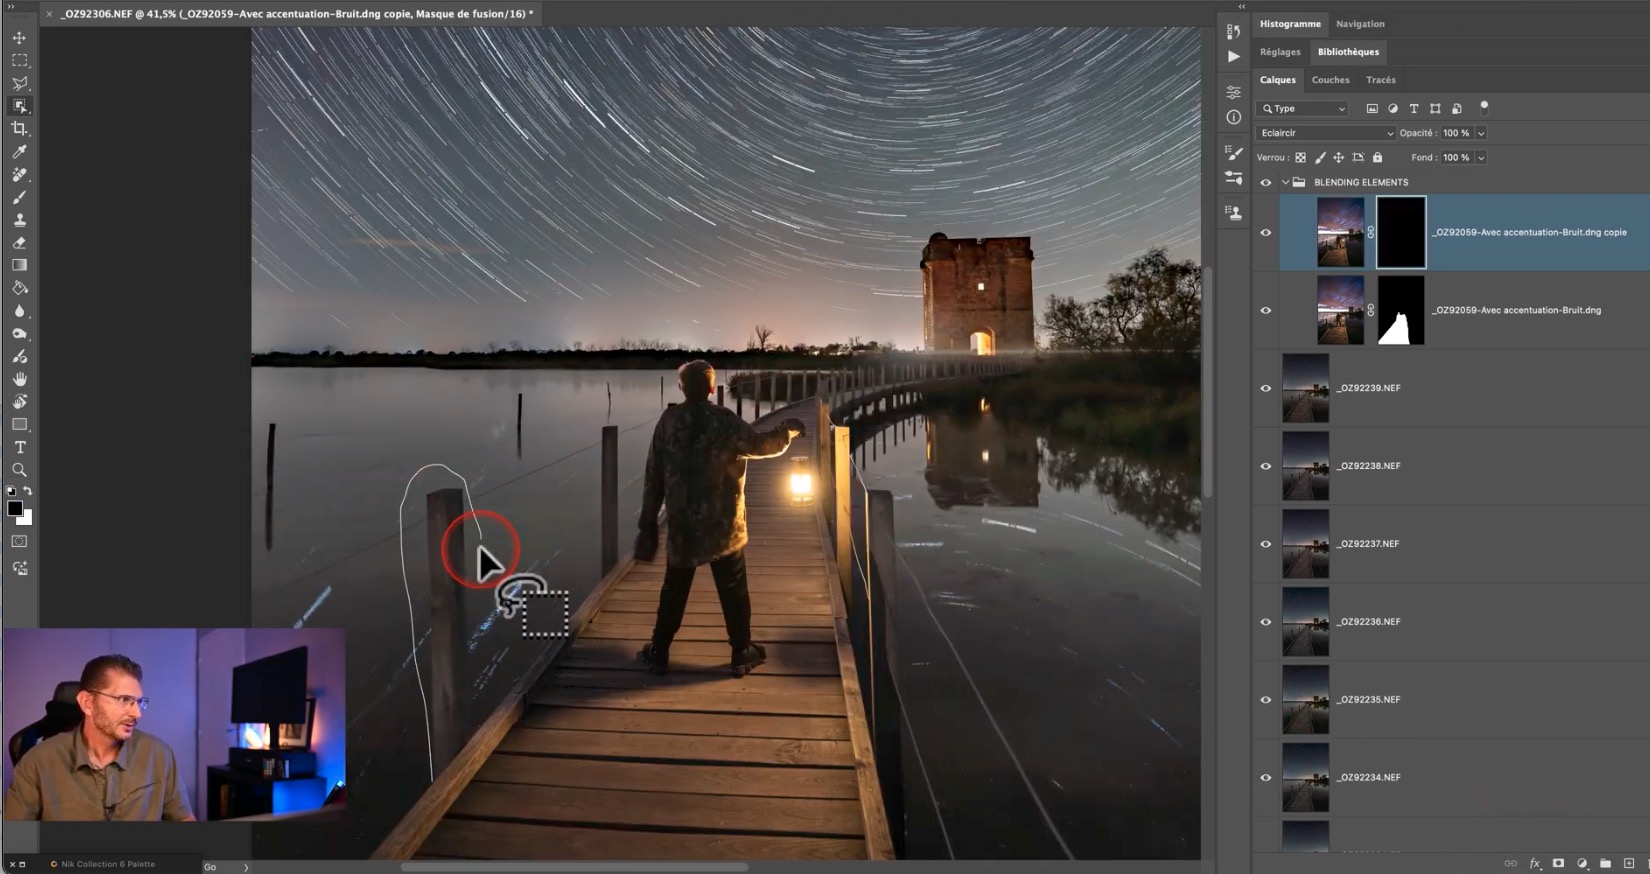Select the Crop tool
1650x874 pixels.
coord(19,129)
